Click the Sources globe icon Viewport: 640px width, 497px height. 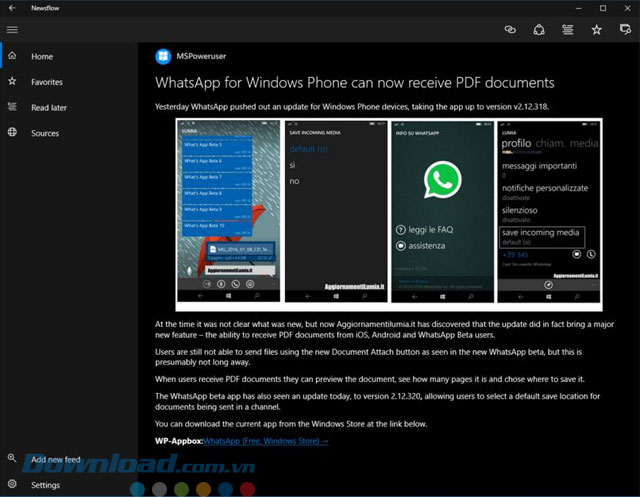coord(12,132)
